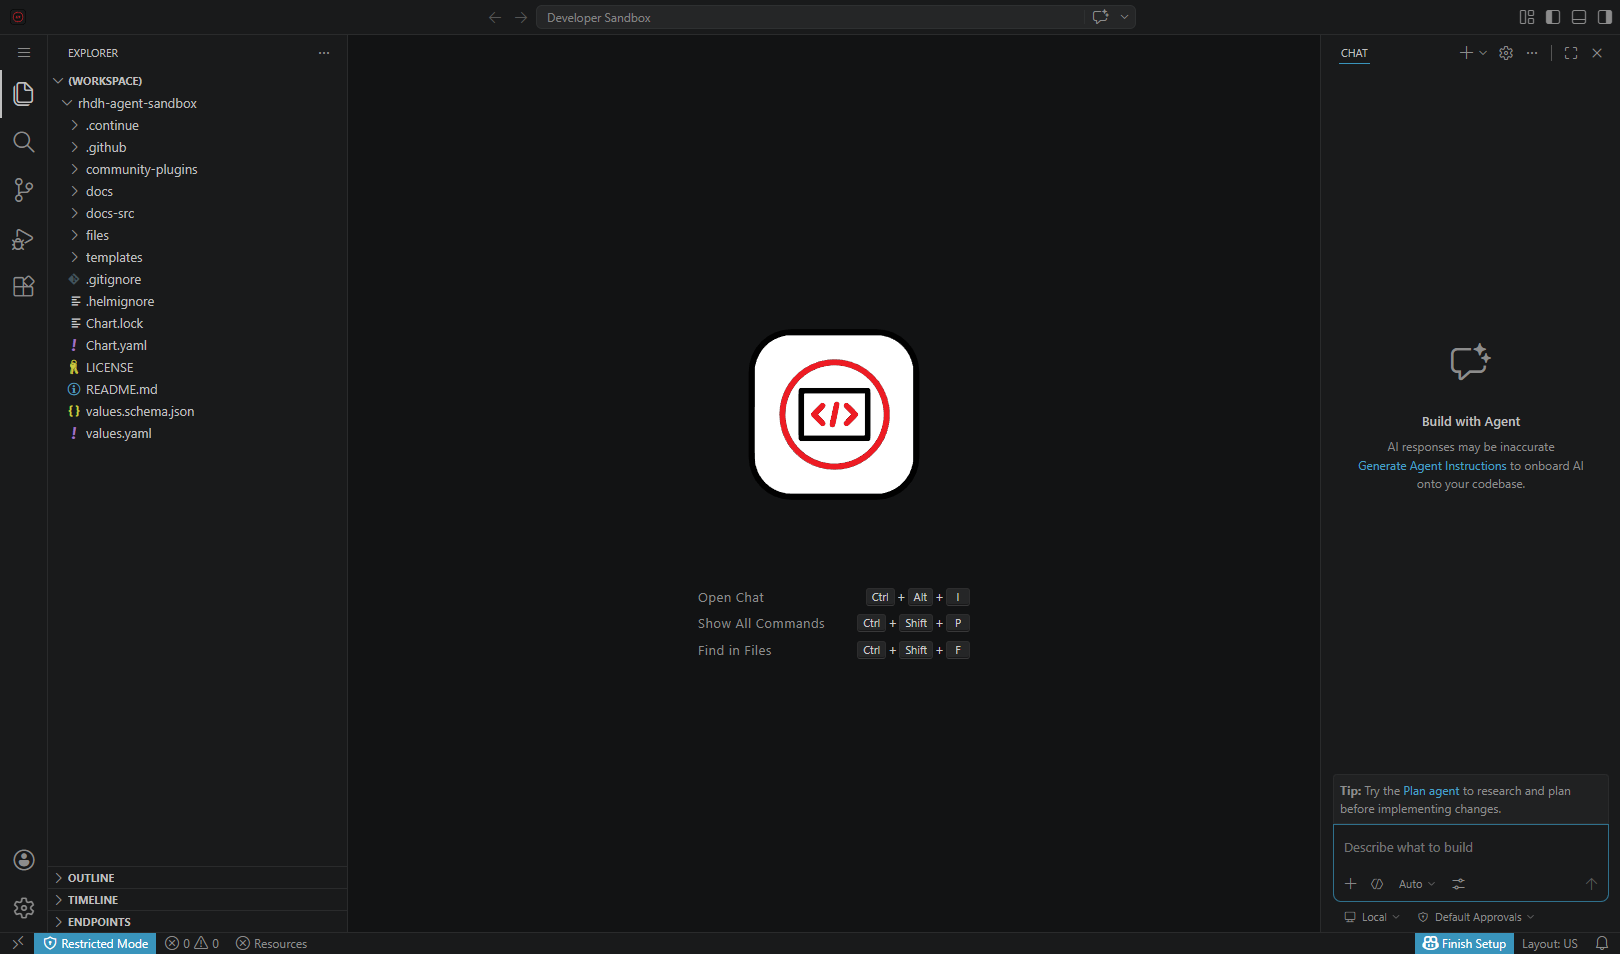Open notifications bell in status bar
The height and width of the screenshot is (954, 1620).
(1602, 943)
